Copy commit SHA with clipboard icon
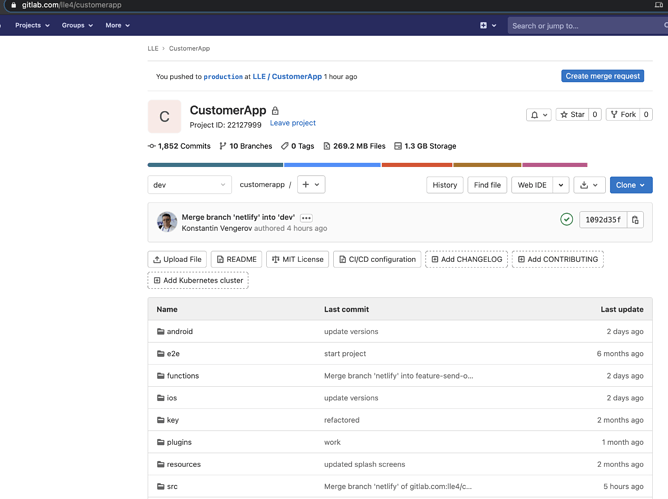Screen dimensions: 668x499 [635, 220]
